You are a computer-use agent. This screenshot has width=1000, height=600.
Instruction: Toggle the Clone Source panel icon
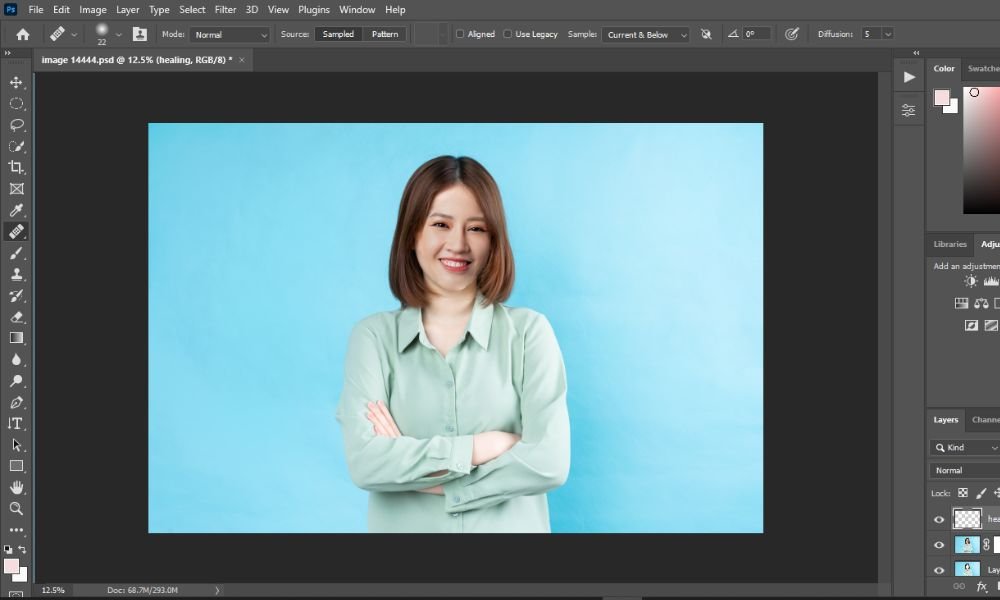coord(140,34)
